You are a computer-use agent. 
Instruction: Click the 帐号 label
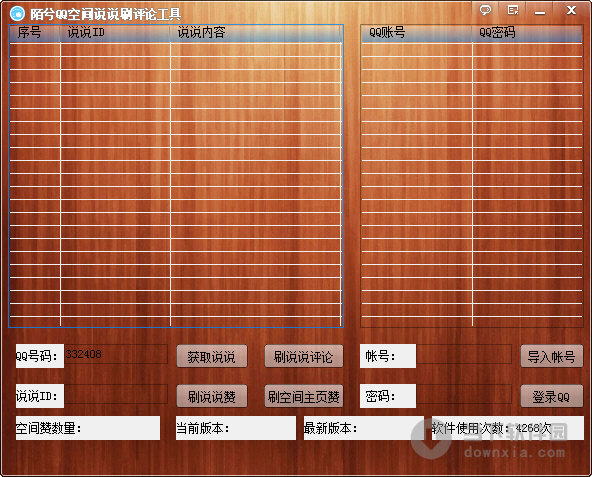coord(388,356)
